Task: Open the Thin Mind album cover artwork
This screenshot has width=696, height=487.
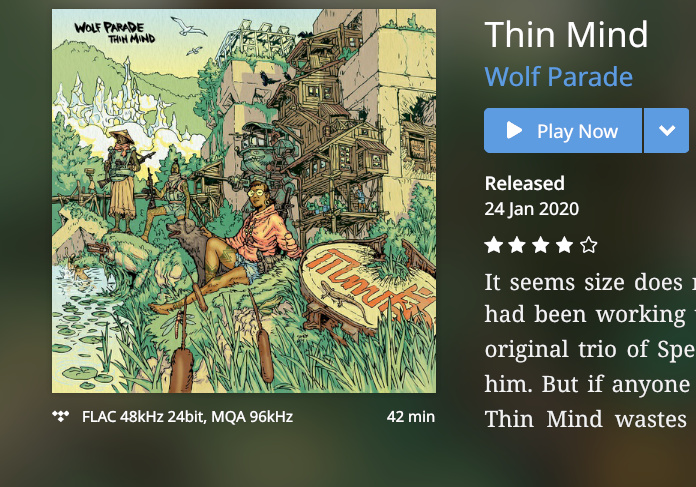Action: pos(244,201)
